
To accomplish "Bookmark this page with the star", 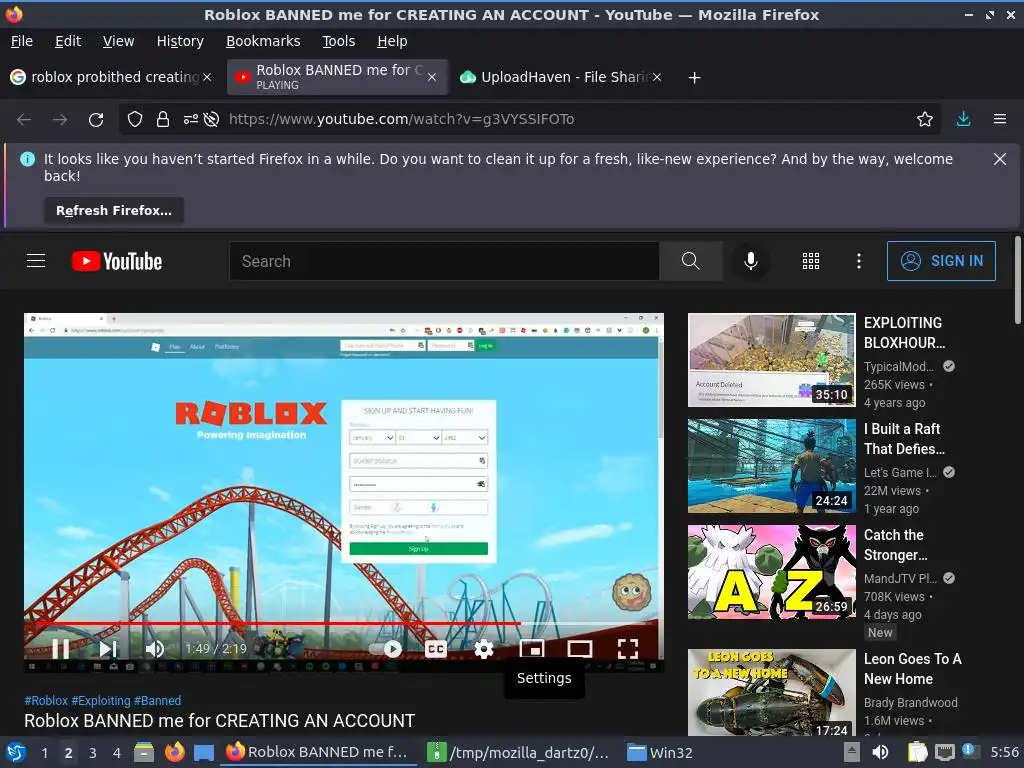I will click(925, 120).
